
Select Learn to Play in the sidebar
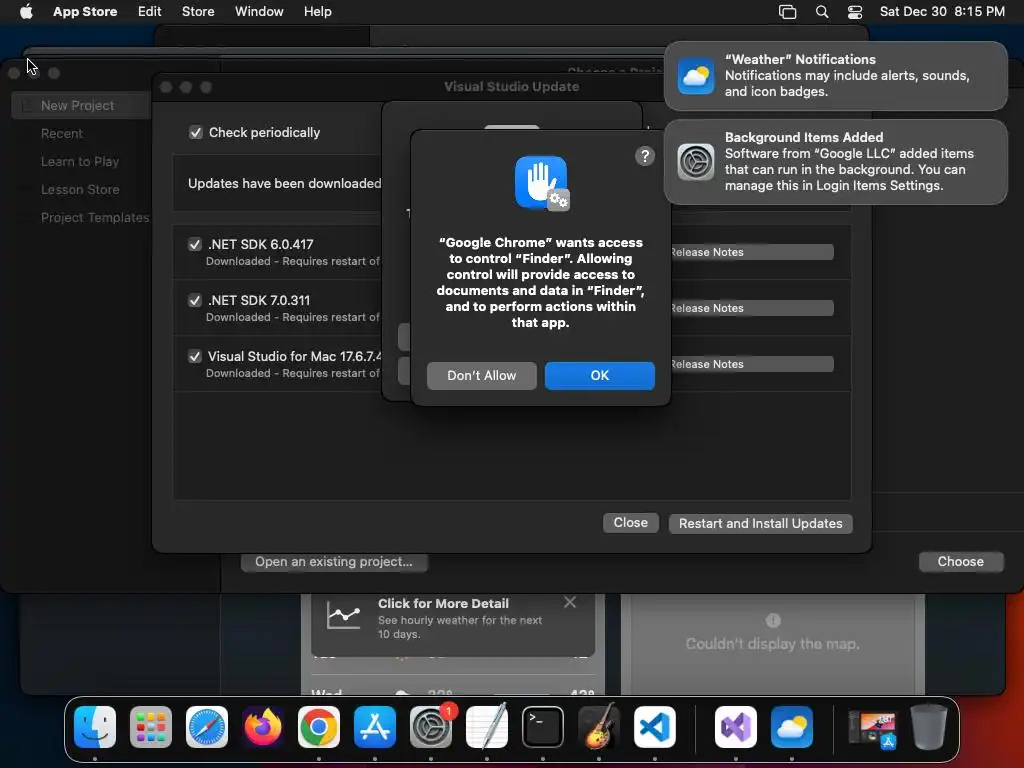pyautogui.click(x=80, y=161)
